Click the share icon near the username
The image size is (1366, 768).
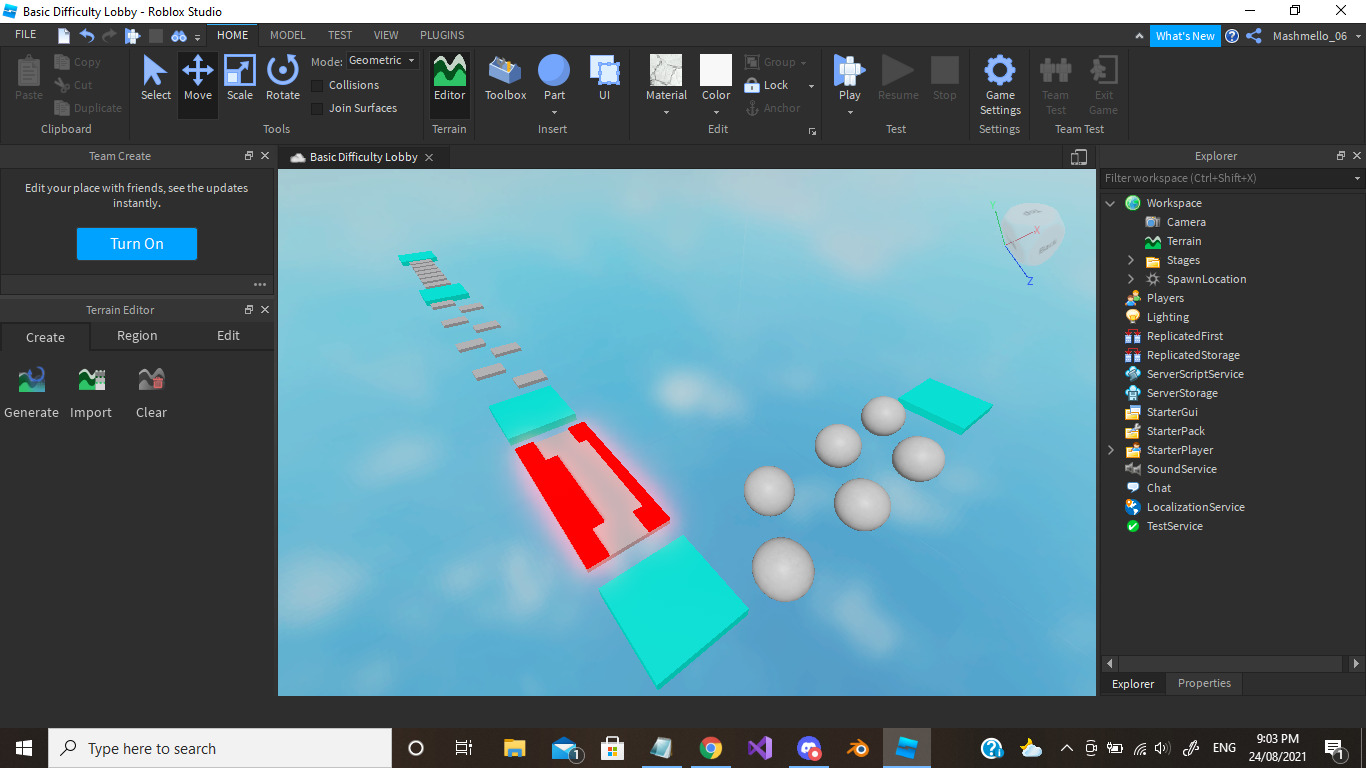[1254, 36]
